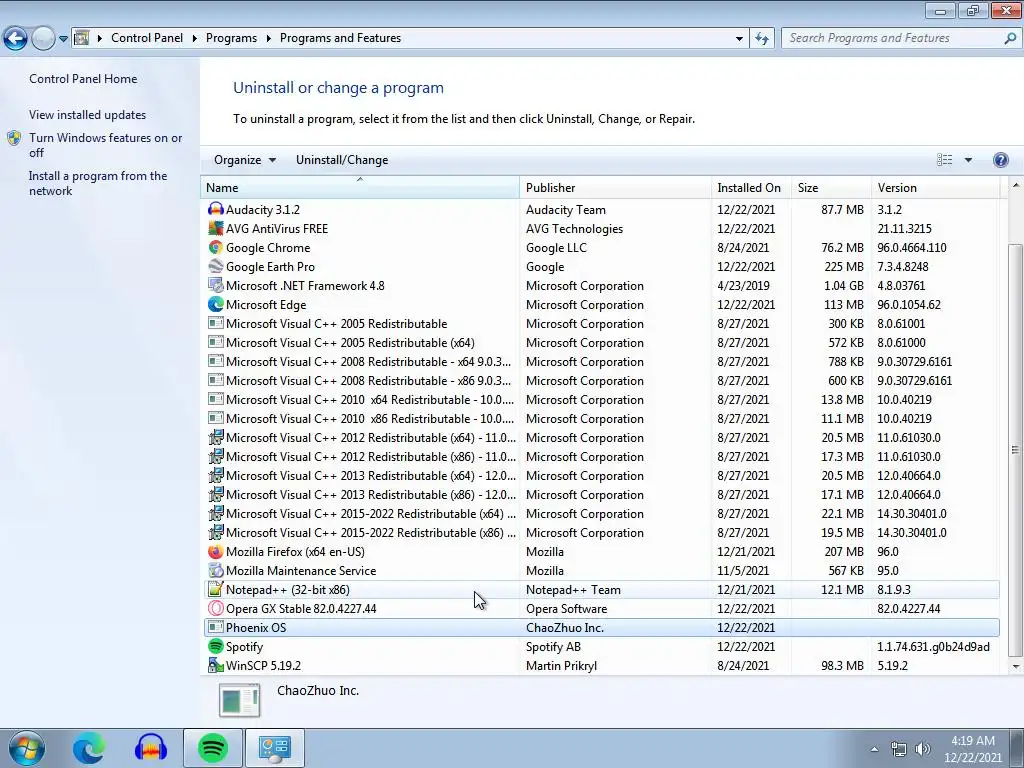Open the view options dropdown arrow
Image resolution: width=1024 pixels, height=768 pixels.
tap(968, 160)
